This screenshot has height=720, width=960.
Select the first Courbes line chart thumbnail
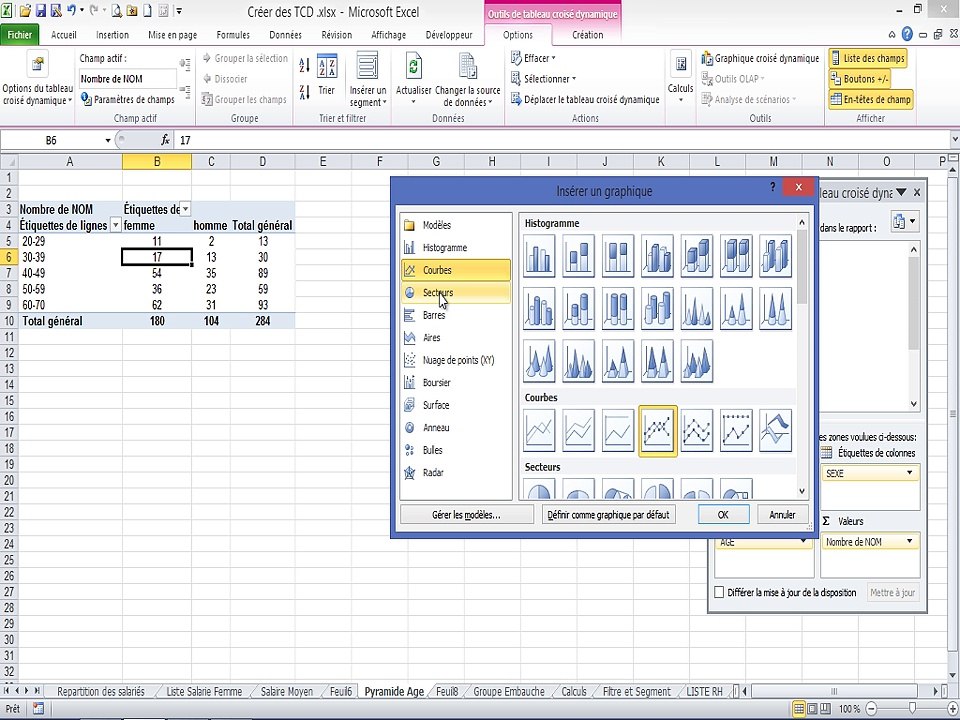(539, 430)
